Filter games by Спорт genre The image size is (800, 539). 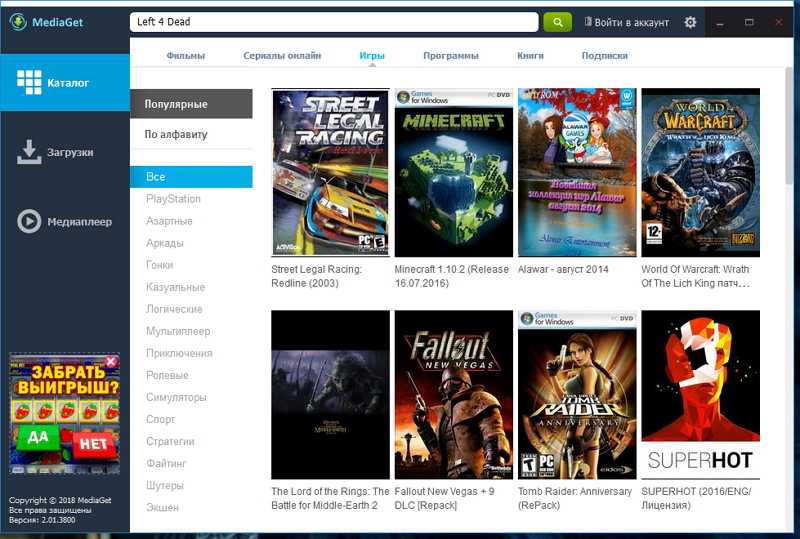(161, 419)
